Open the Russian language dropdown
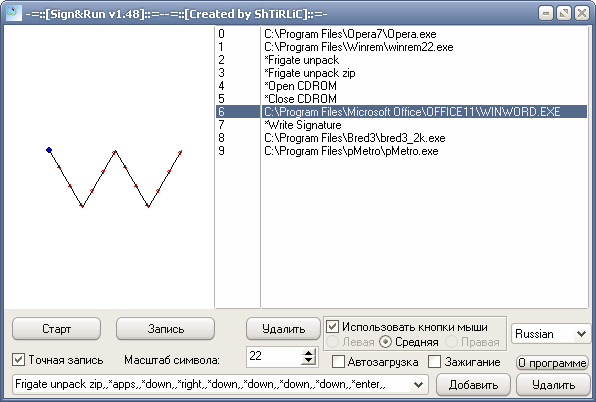This screenshot has width=596, height=402. (551, 334)
